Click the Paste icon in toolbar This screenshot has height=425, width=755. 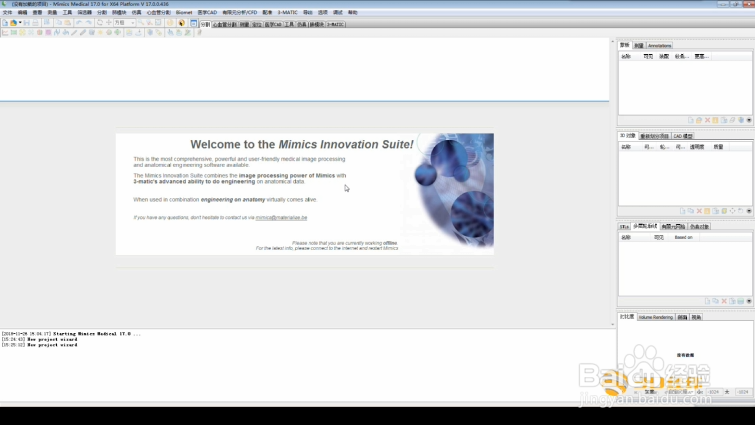67,23
